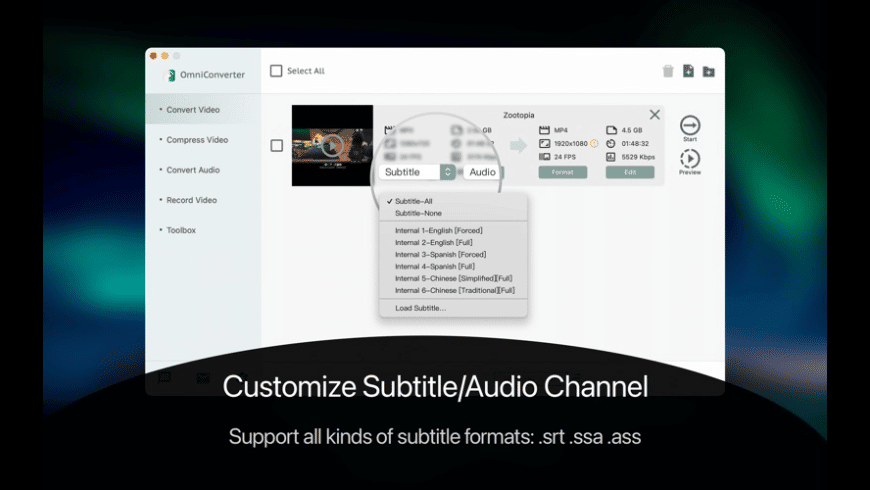Viewport: 870px width, 490px height.
Task: Click the add folder icon
Action: click(709, 72)
